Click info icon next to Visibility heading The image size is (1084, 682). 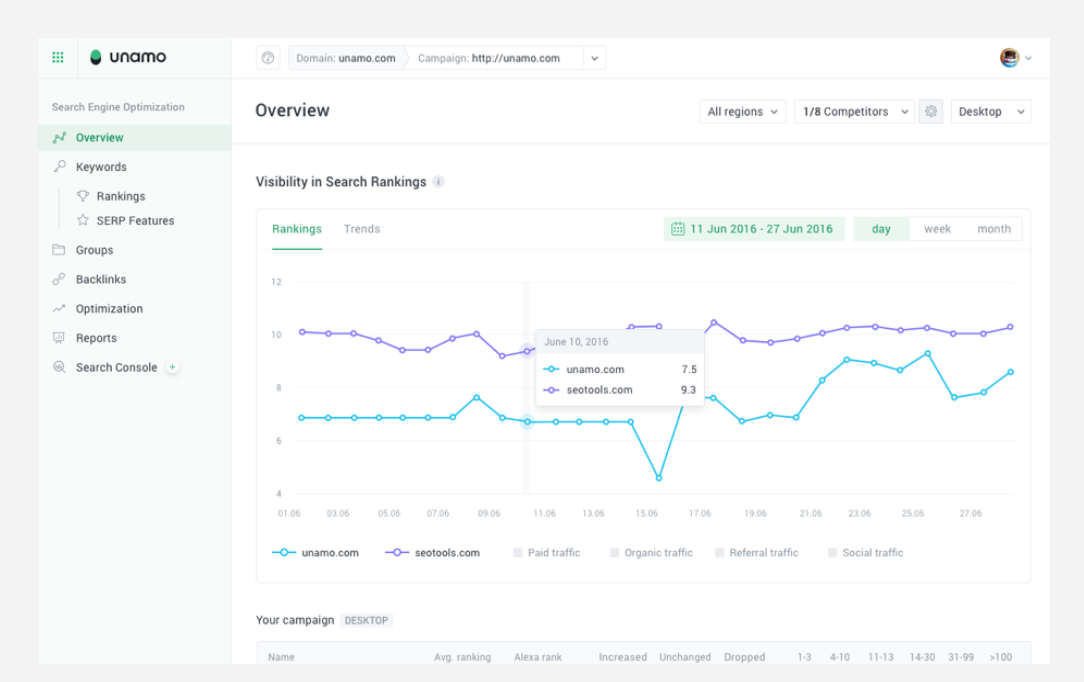coord(438,182)
